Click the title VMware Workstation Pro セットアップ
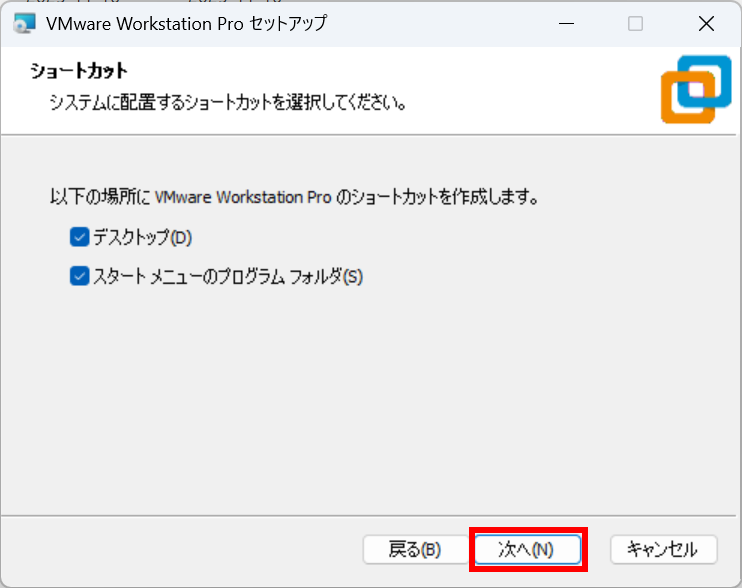Image resolution: width=742 pixels, height=588 pixels. click(x=186, y=24)
